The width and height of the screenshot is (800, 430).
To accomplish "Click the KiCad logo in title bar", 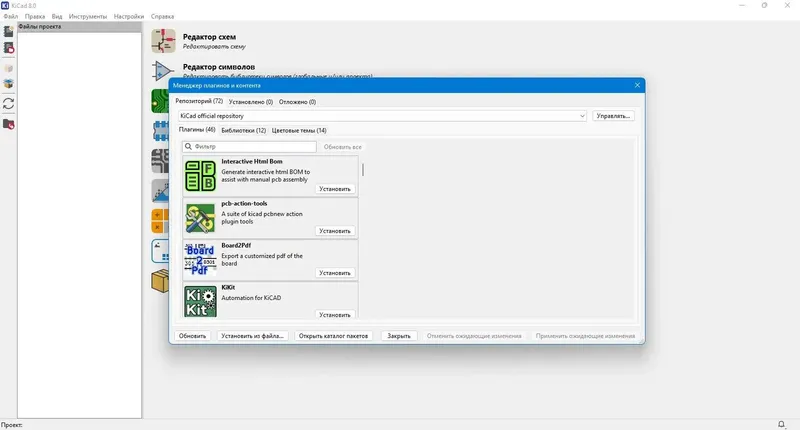I will (x=5, y=5).
